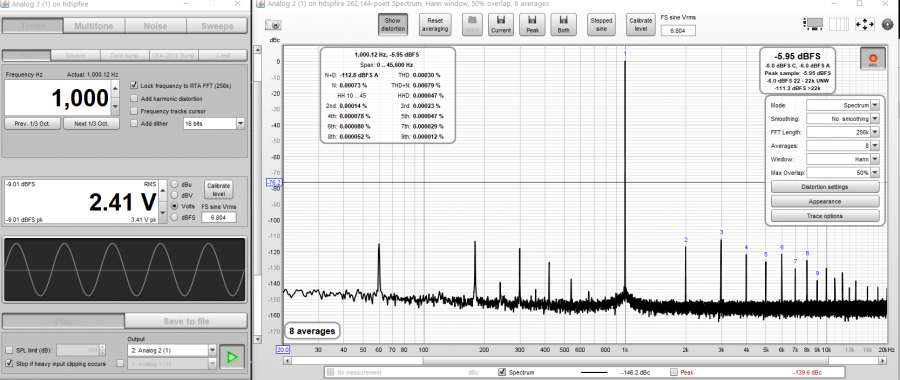Toggle Stop if heavy input clipping occurs

coord(9,363)
